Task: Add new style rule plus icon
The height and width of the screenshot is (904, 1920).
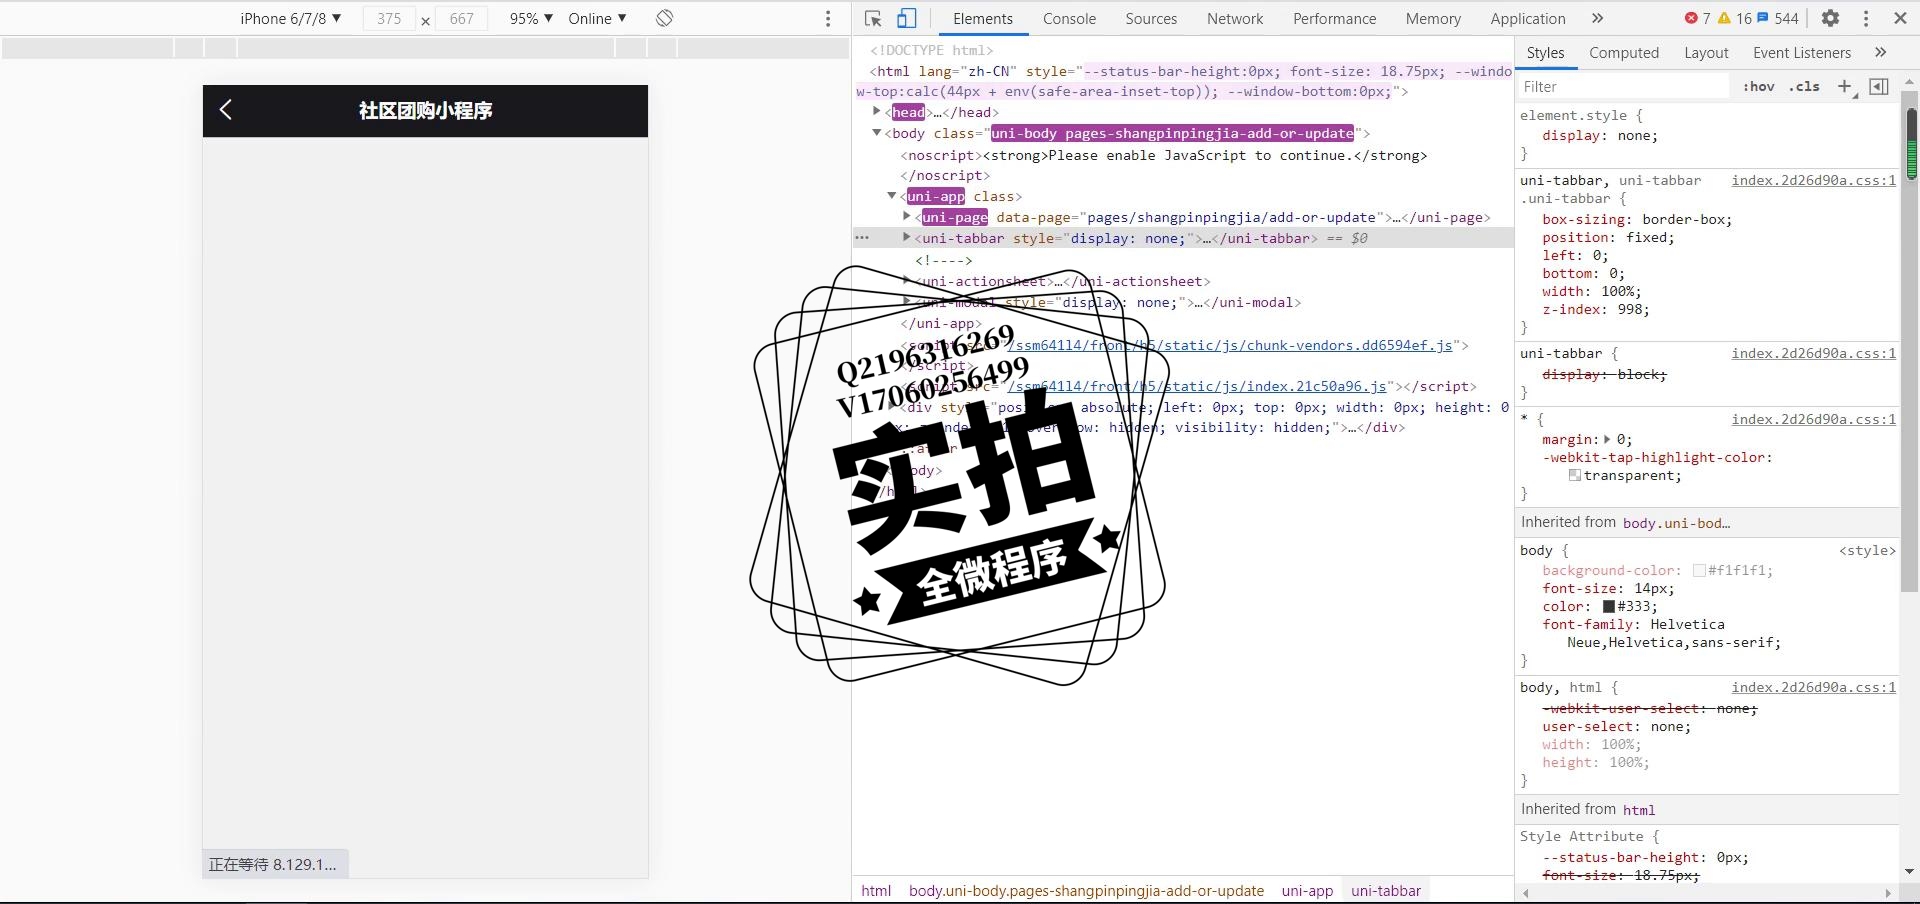Action: pyautogui.click(x=1845, y=86)
